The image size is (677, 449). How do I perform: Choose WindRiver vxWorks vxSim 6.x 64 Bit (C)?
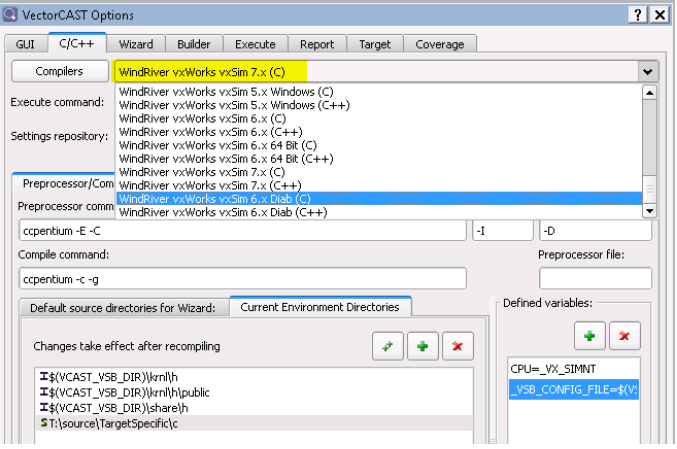pos(379,145)
